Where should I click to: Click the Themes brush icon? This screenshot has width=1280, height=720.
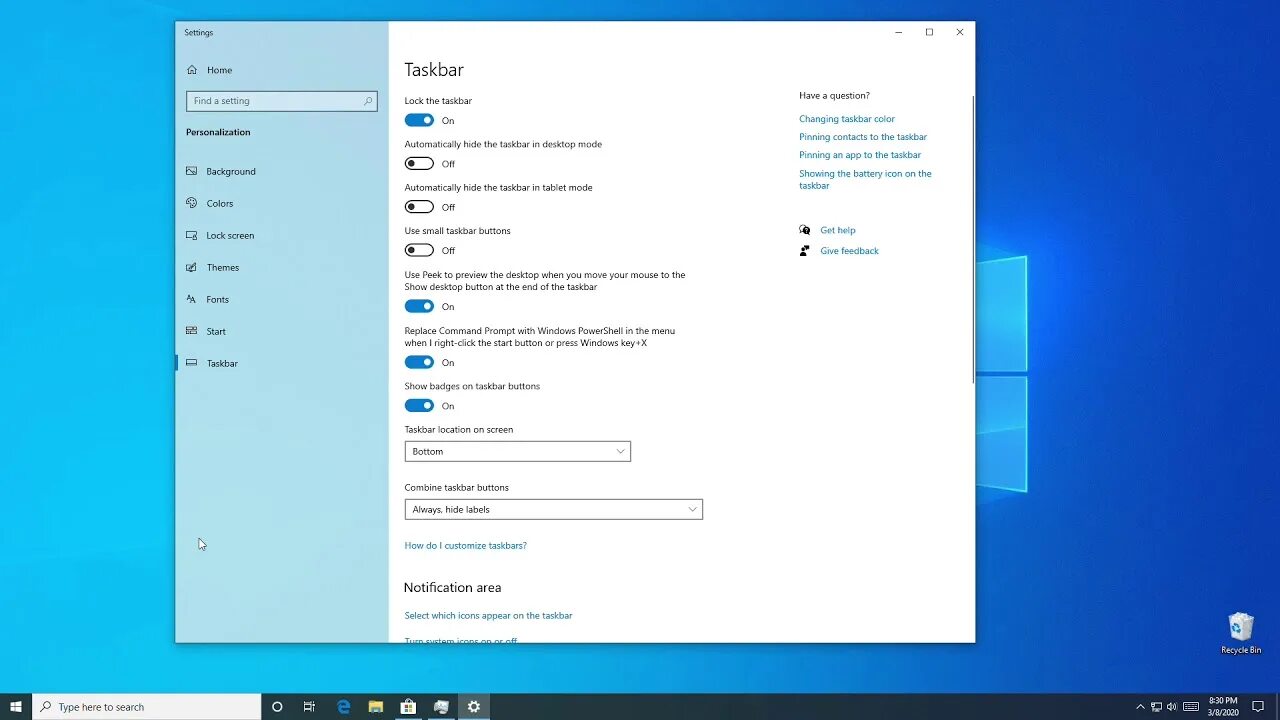click(192, 267)
